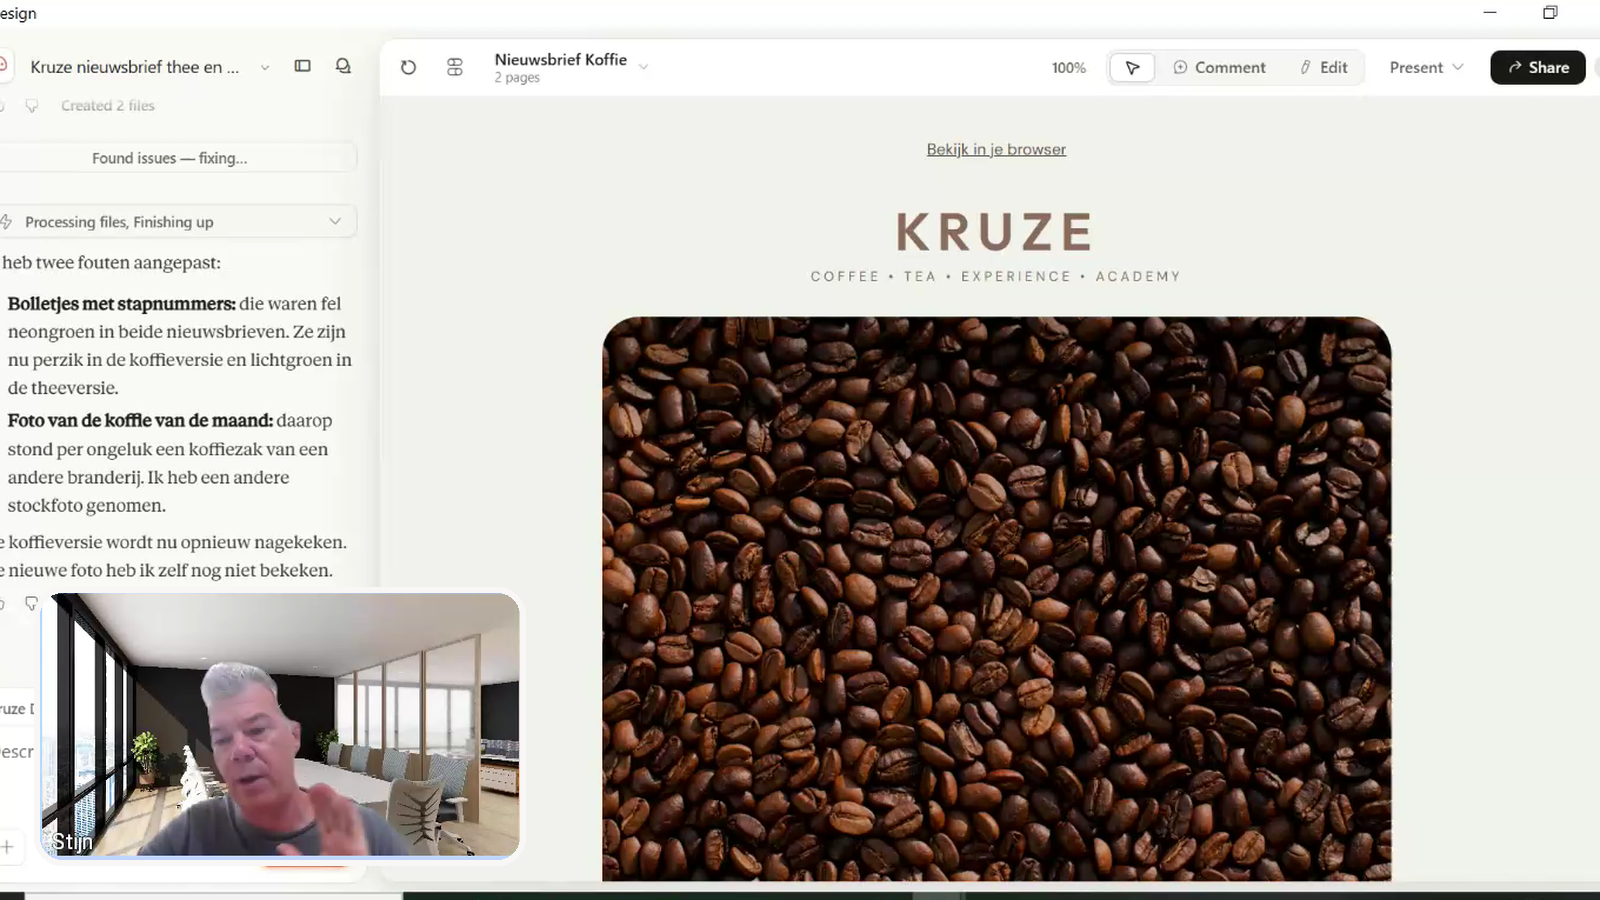Switch to Edit mode

tap(1324, 67)
